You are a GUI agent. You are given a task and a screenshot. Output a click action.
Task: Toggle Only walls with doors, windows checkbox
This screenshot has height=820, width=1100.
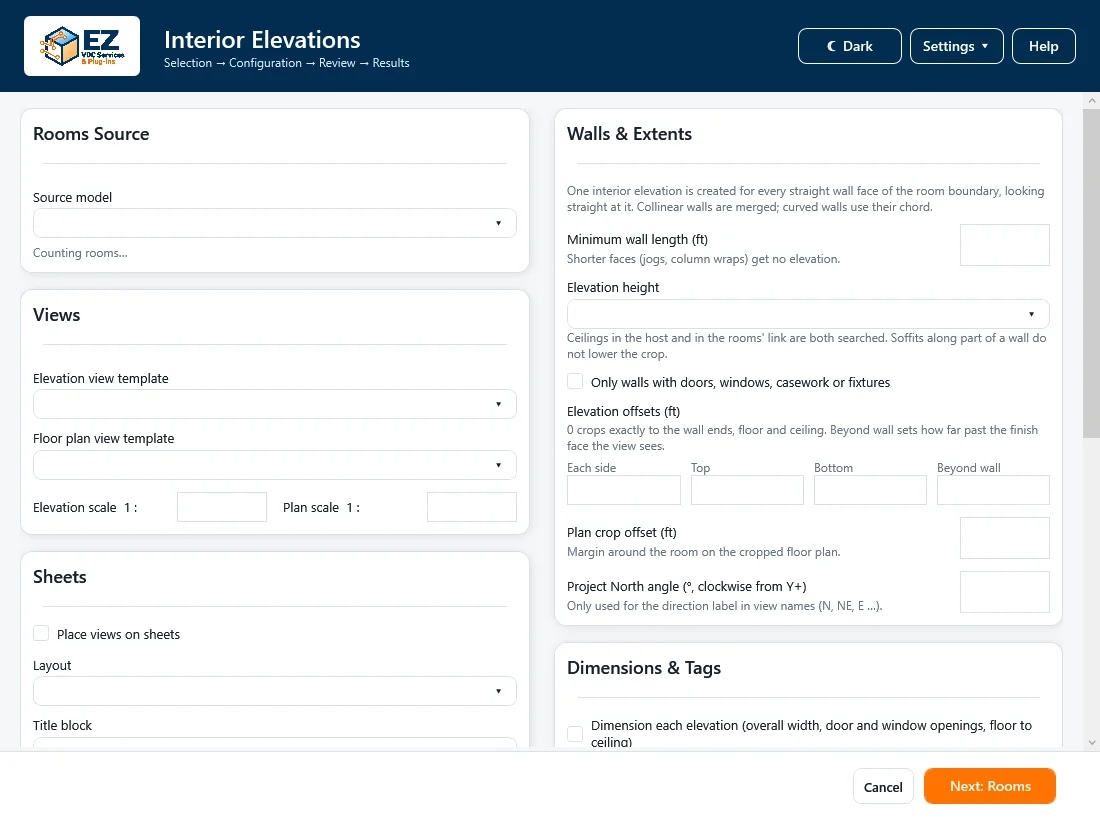coord(575,382)
